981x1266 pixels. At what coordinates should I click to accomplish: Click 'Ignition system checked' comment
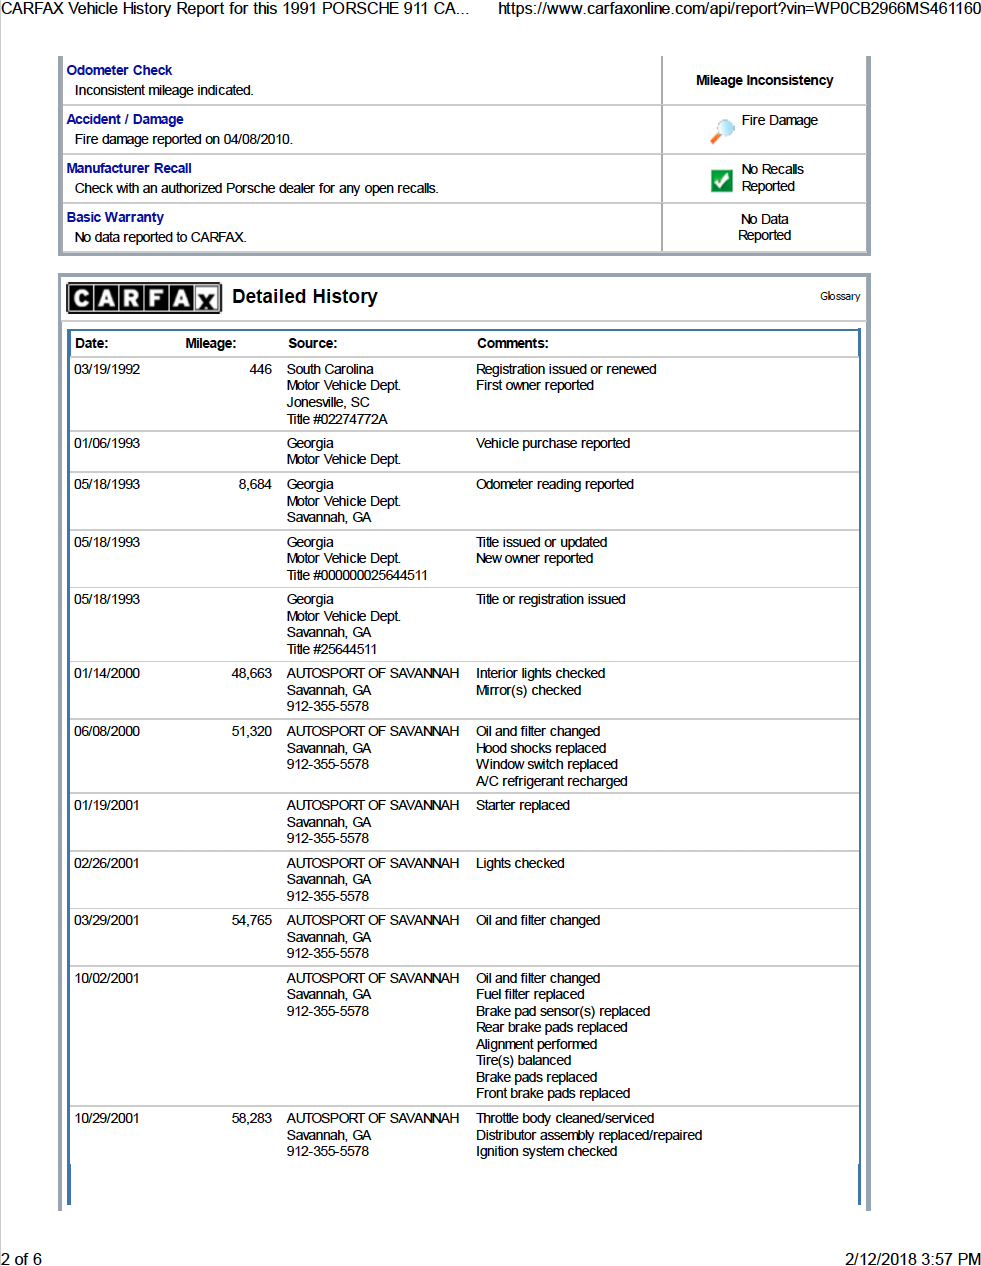(x=547, y=1151)
